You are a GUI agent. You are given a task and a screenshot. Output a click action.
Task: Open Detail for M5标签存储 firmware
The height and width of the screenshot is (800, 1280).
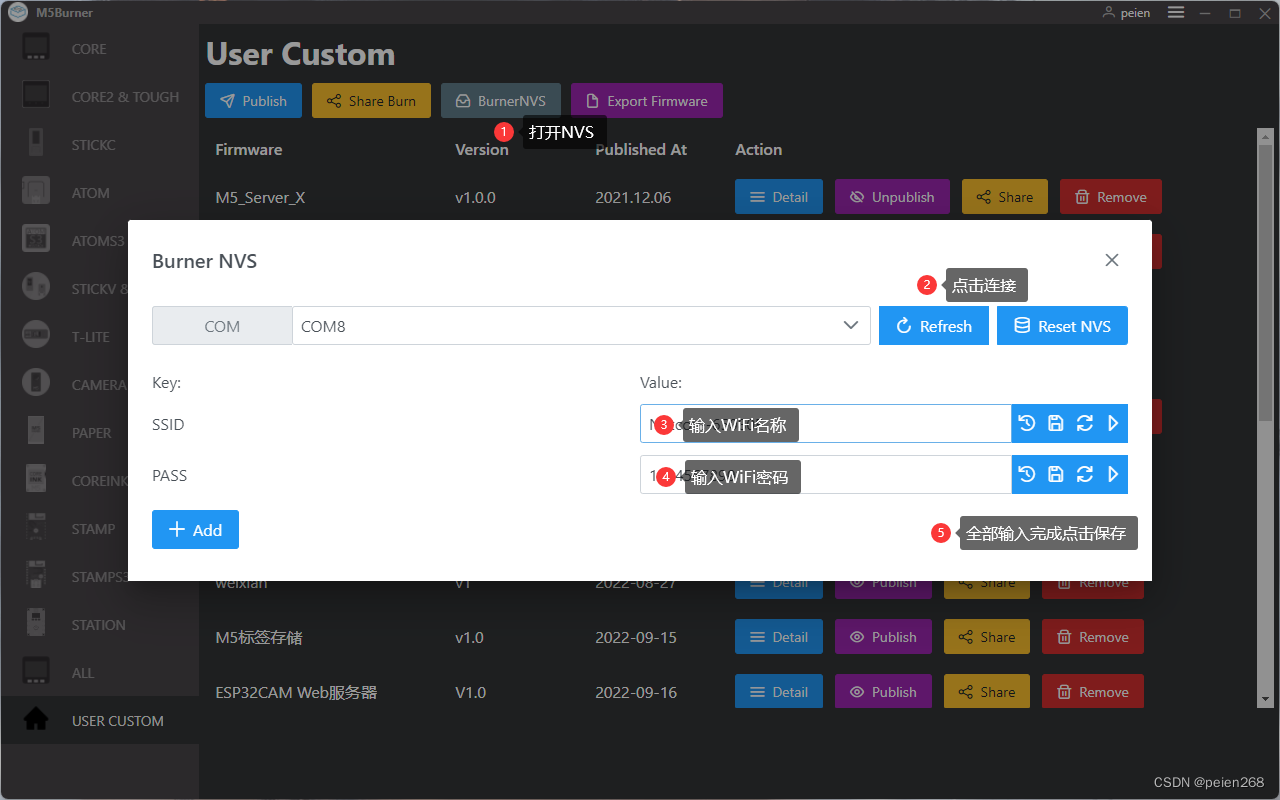pos(779,637)
